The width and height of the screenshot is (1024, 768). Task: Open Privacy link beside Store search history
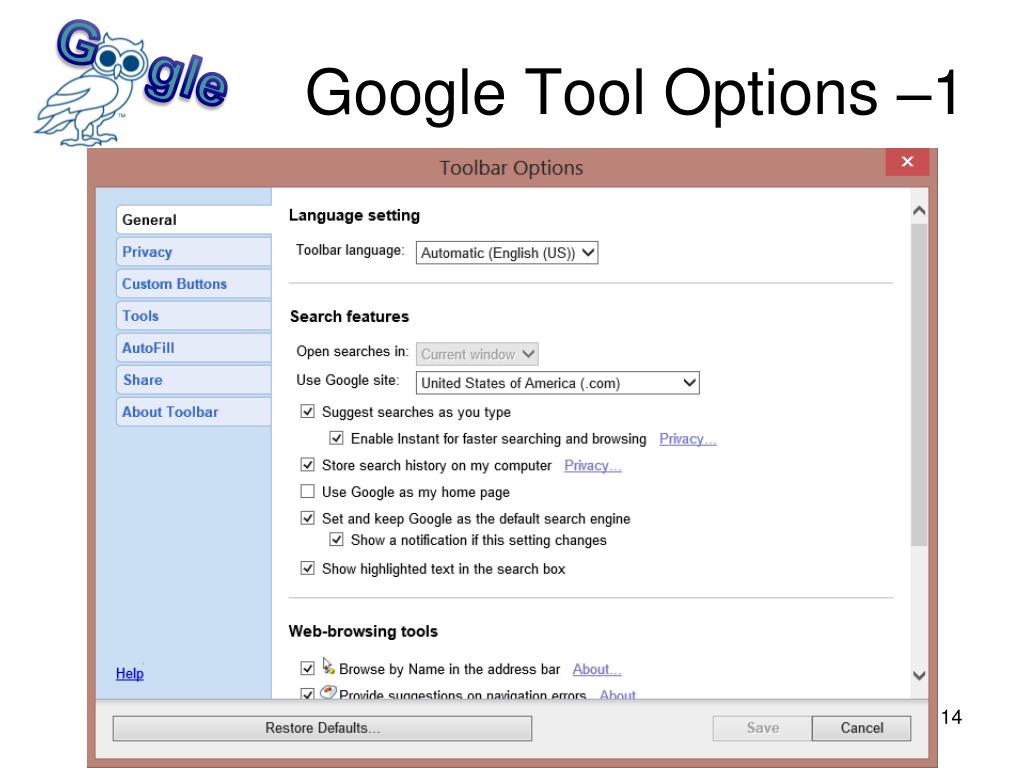593,466
